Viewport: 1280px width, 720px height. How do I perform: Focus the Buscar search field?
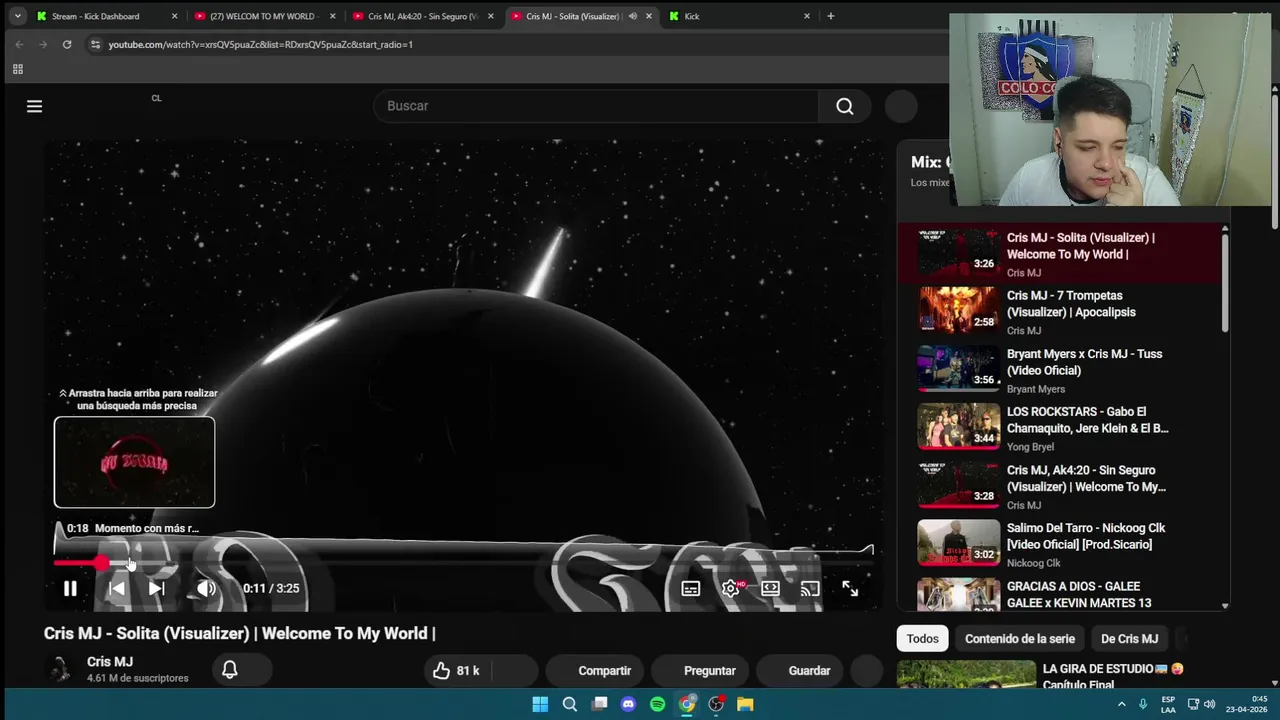[x=596, y=106]
